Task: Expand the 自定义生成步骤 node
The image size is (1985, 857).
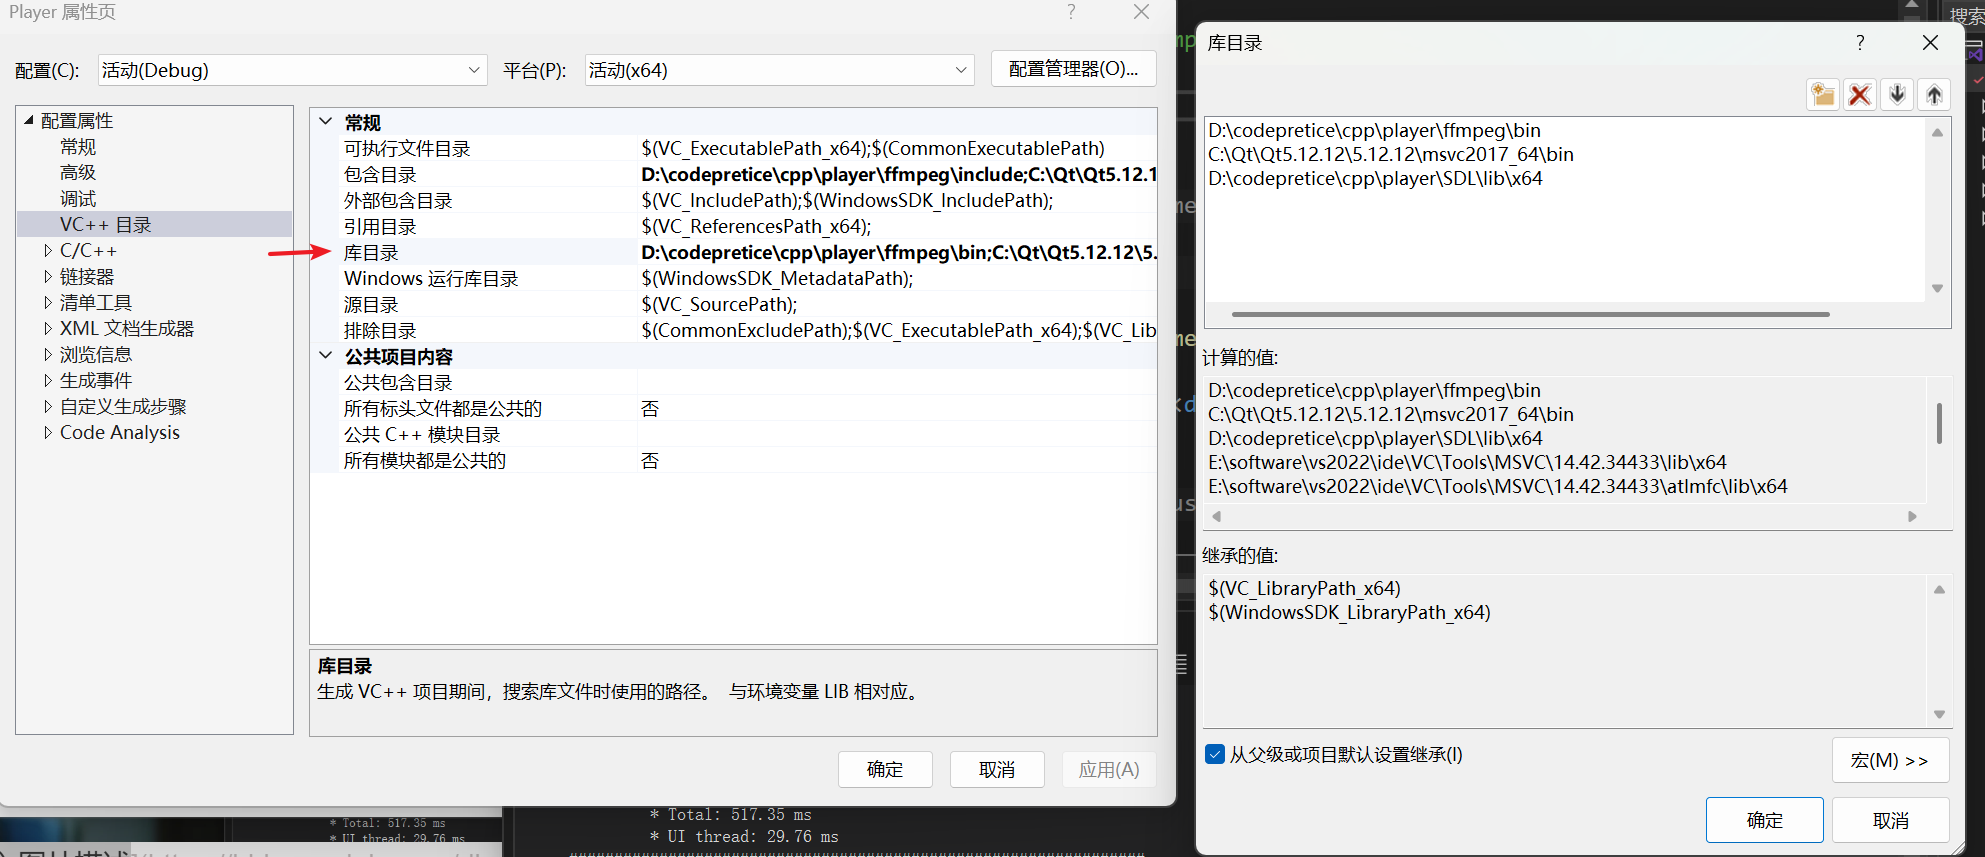Action: click(x=47, y=406)
